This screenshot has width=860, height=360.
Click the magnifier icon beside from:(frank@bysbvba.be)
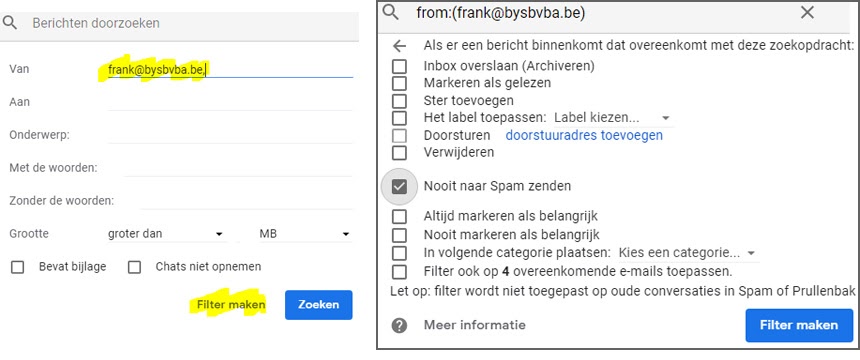pyautogui.click(x=391, y=12)
